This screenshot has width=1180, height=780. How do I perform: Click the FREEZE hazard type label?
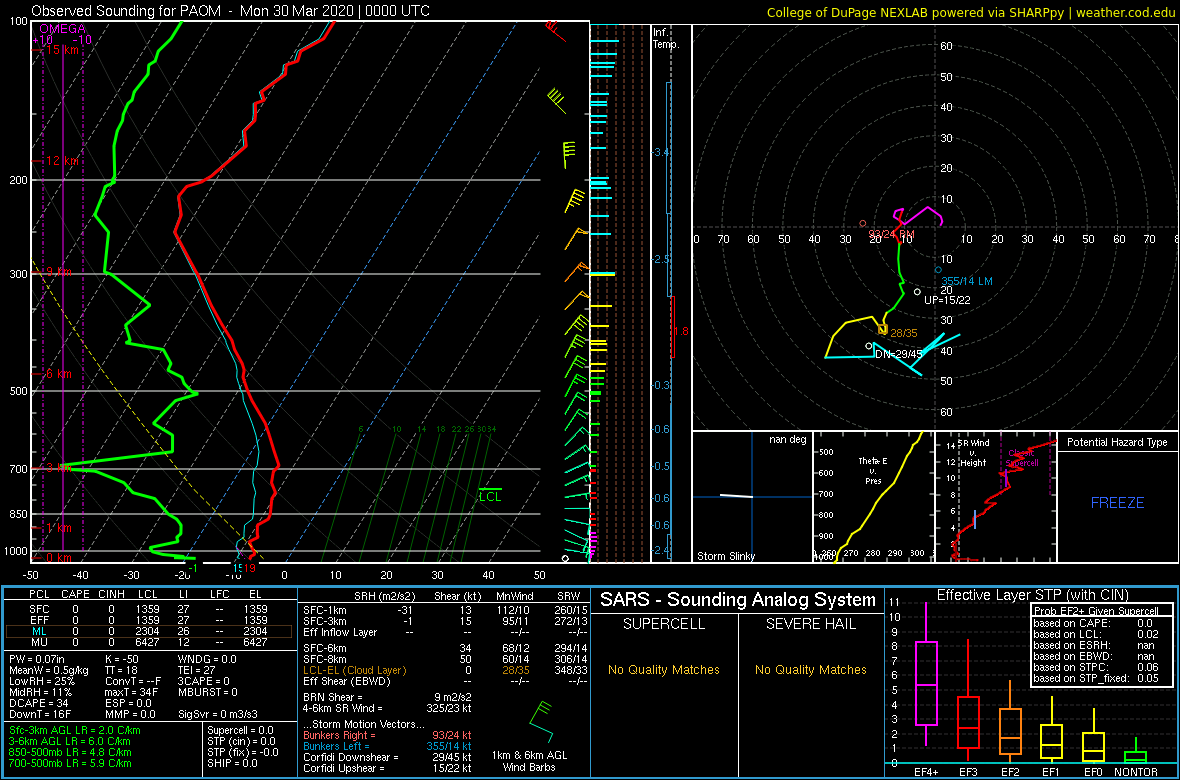(1118, 502)
